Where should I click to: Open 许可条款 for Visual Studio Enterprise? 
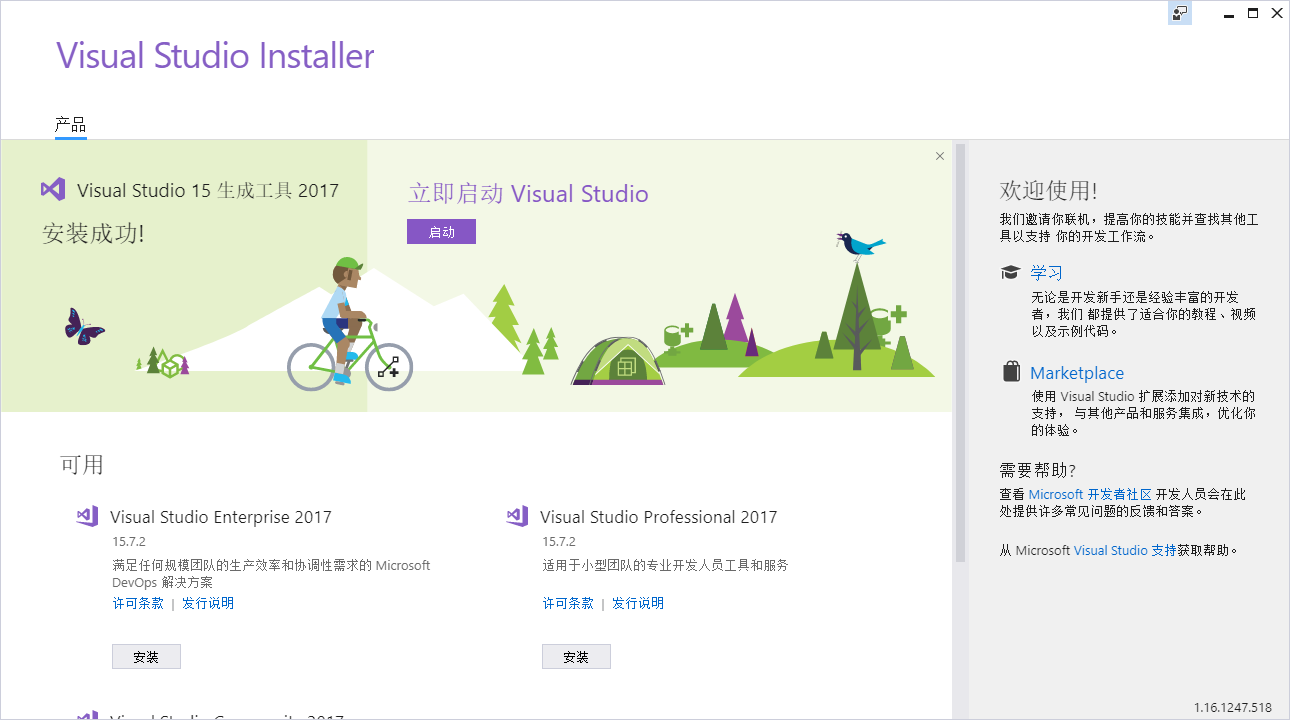pyautogui.click(x=138, y=603)
